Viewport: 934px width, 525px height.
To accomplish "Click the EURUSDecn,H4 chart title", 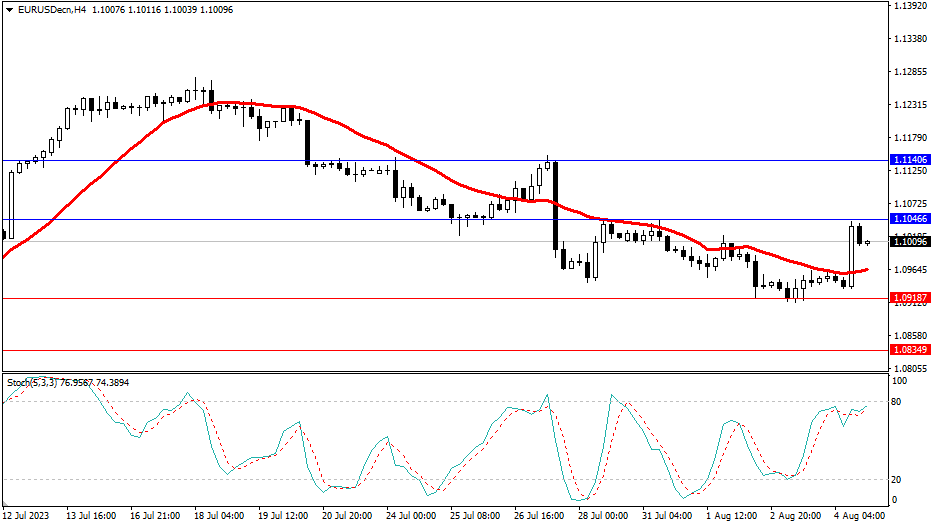I will 46,9.
